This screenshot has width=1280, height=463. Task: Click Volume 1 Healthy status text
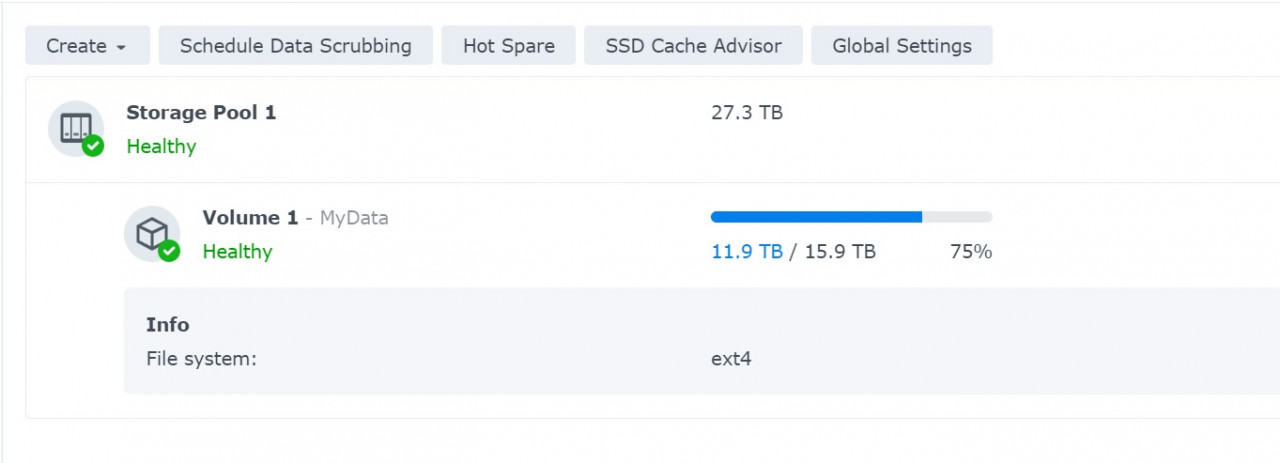pos(237,252)
